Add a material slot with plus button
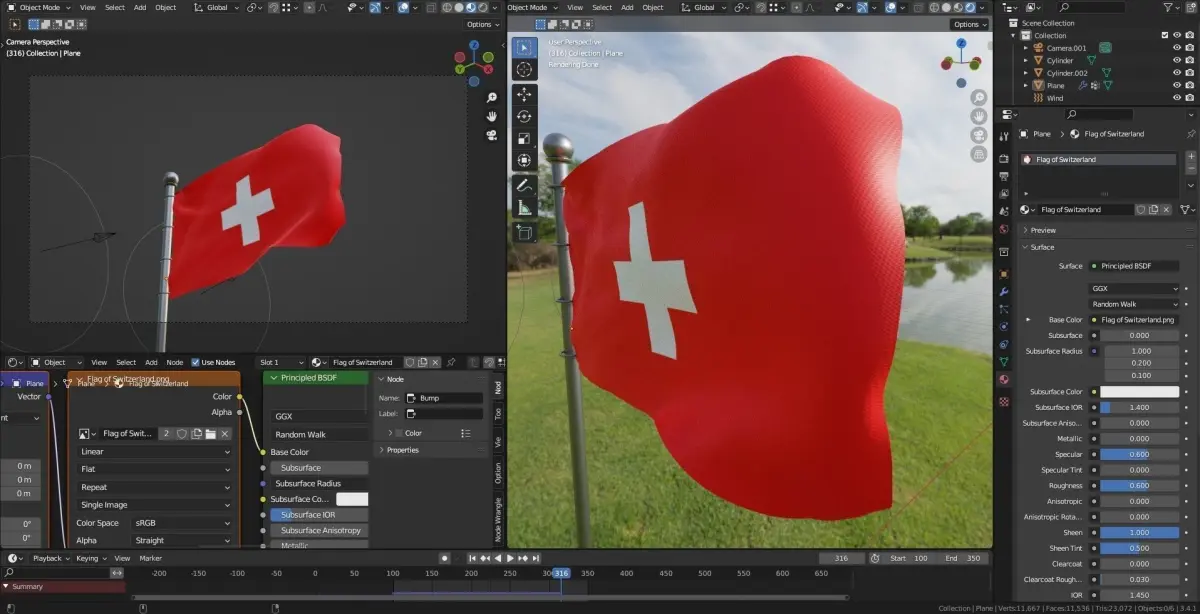The width and height of the screenshot is (1200, 614). pos(1190,157)
